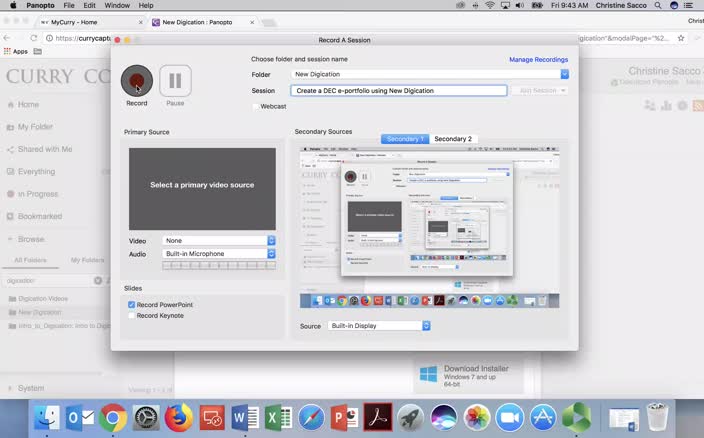
Task: Start recording with the red Record button
Action: pos(137,81)
